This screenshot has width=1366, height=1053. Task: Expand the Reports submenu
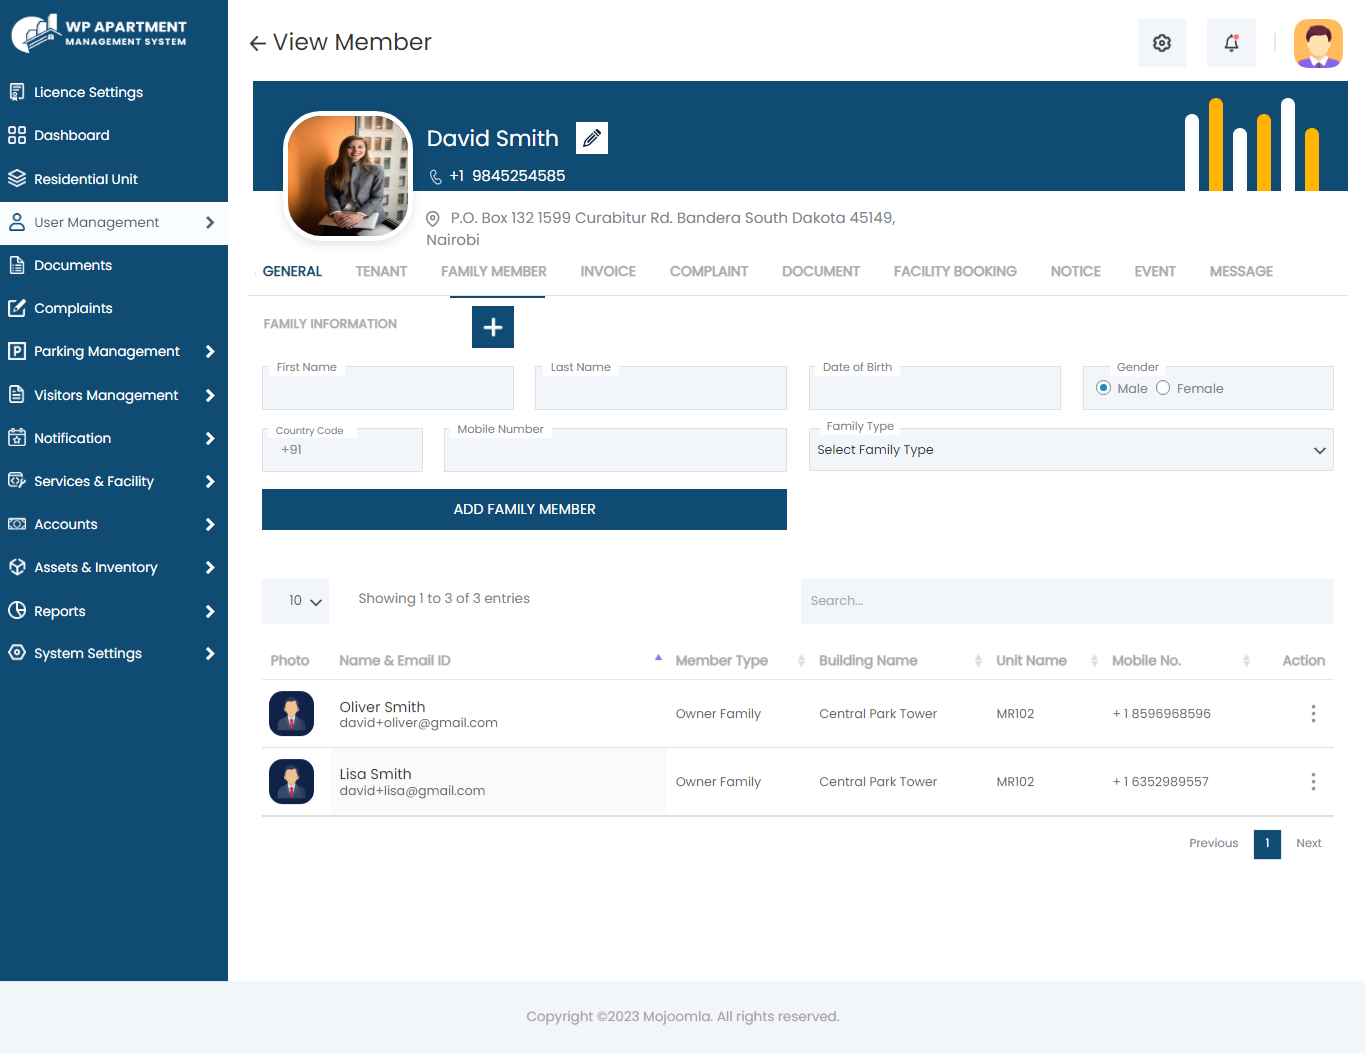pyautogui.click(x=210, y=611)
